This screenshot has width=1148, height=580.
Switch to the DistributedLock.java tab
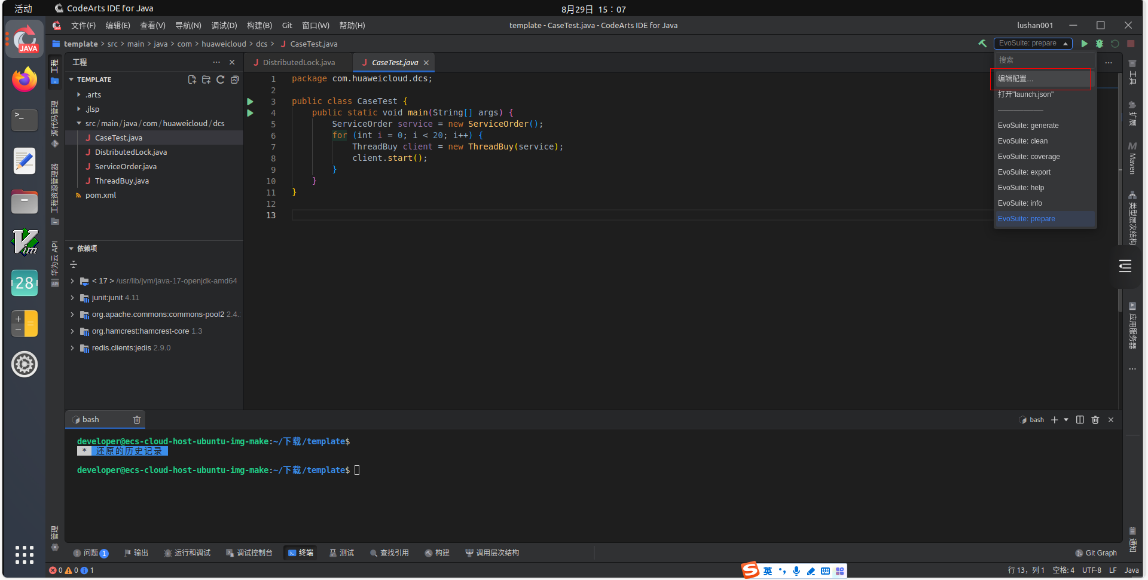298,62
